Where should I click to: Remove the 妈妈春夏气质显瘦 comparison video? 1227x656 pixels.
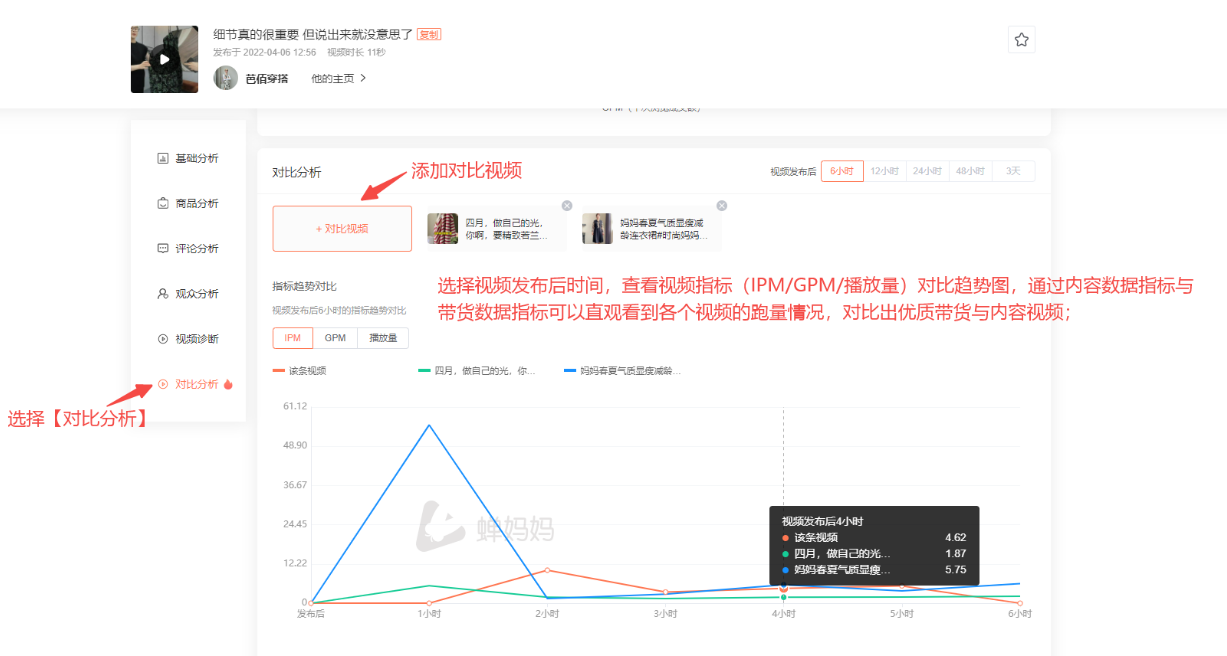722,205
